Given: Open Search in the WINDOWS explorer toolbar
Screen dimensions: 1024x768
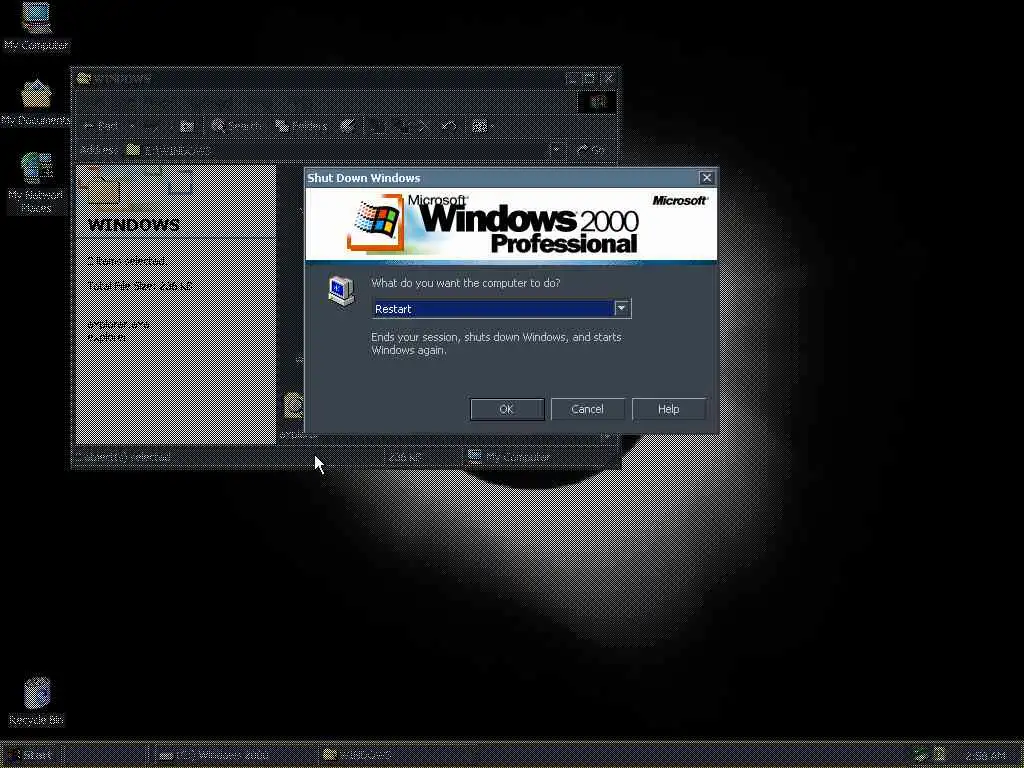Looking at the screenshot, I should coord(236,126).
